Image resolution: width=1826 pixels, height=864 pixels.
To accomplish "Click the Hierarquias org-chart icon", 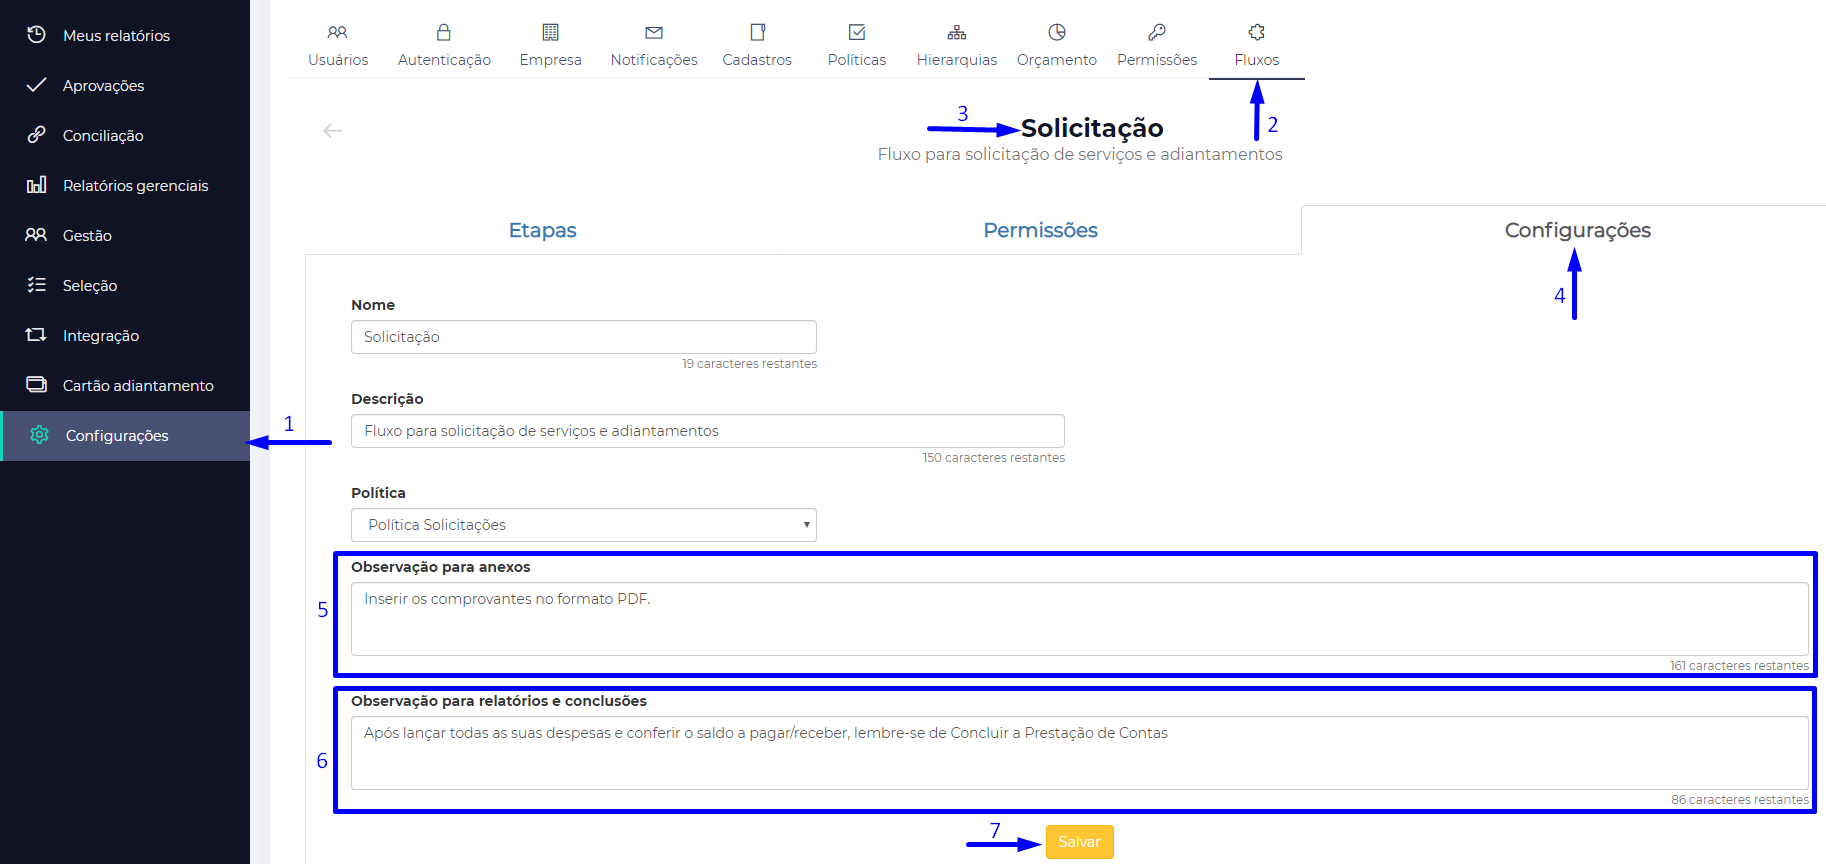I will click(x=957, y=33).
